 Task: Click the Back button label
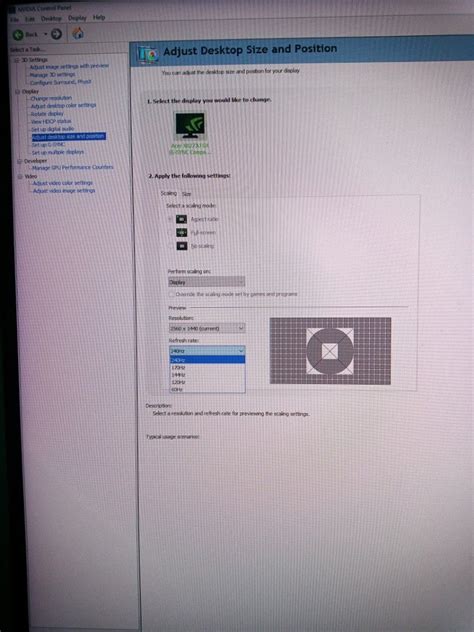(x=31, y=35)
